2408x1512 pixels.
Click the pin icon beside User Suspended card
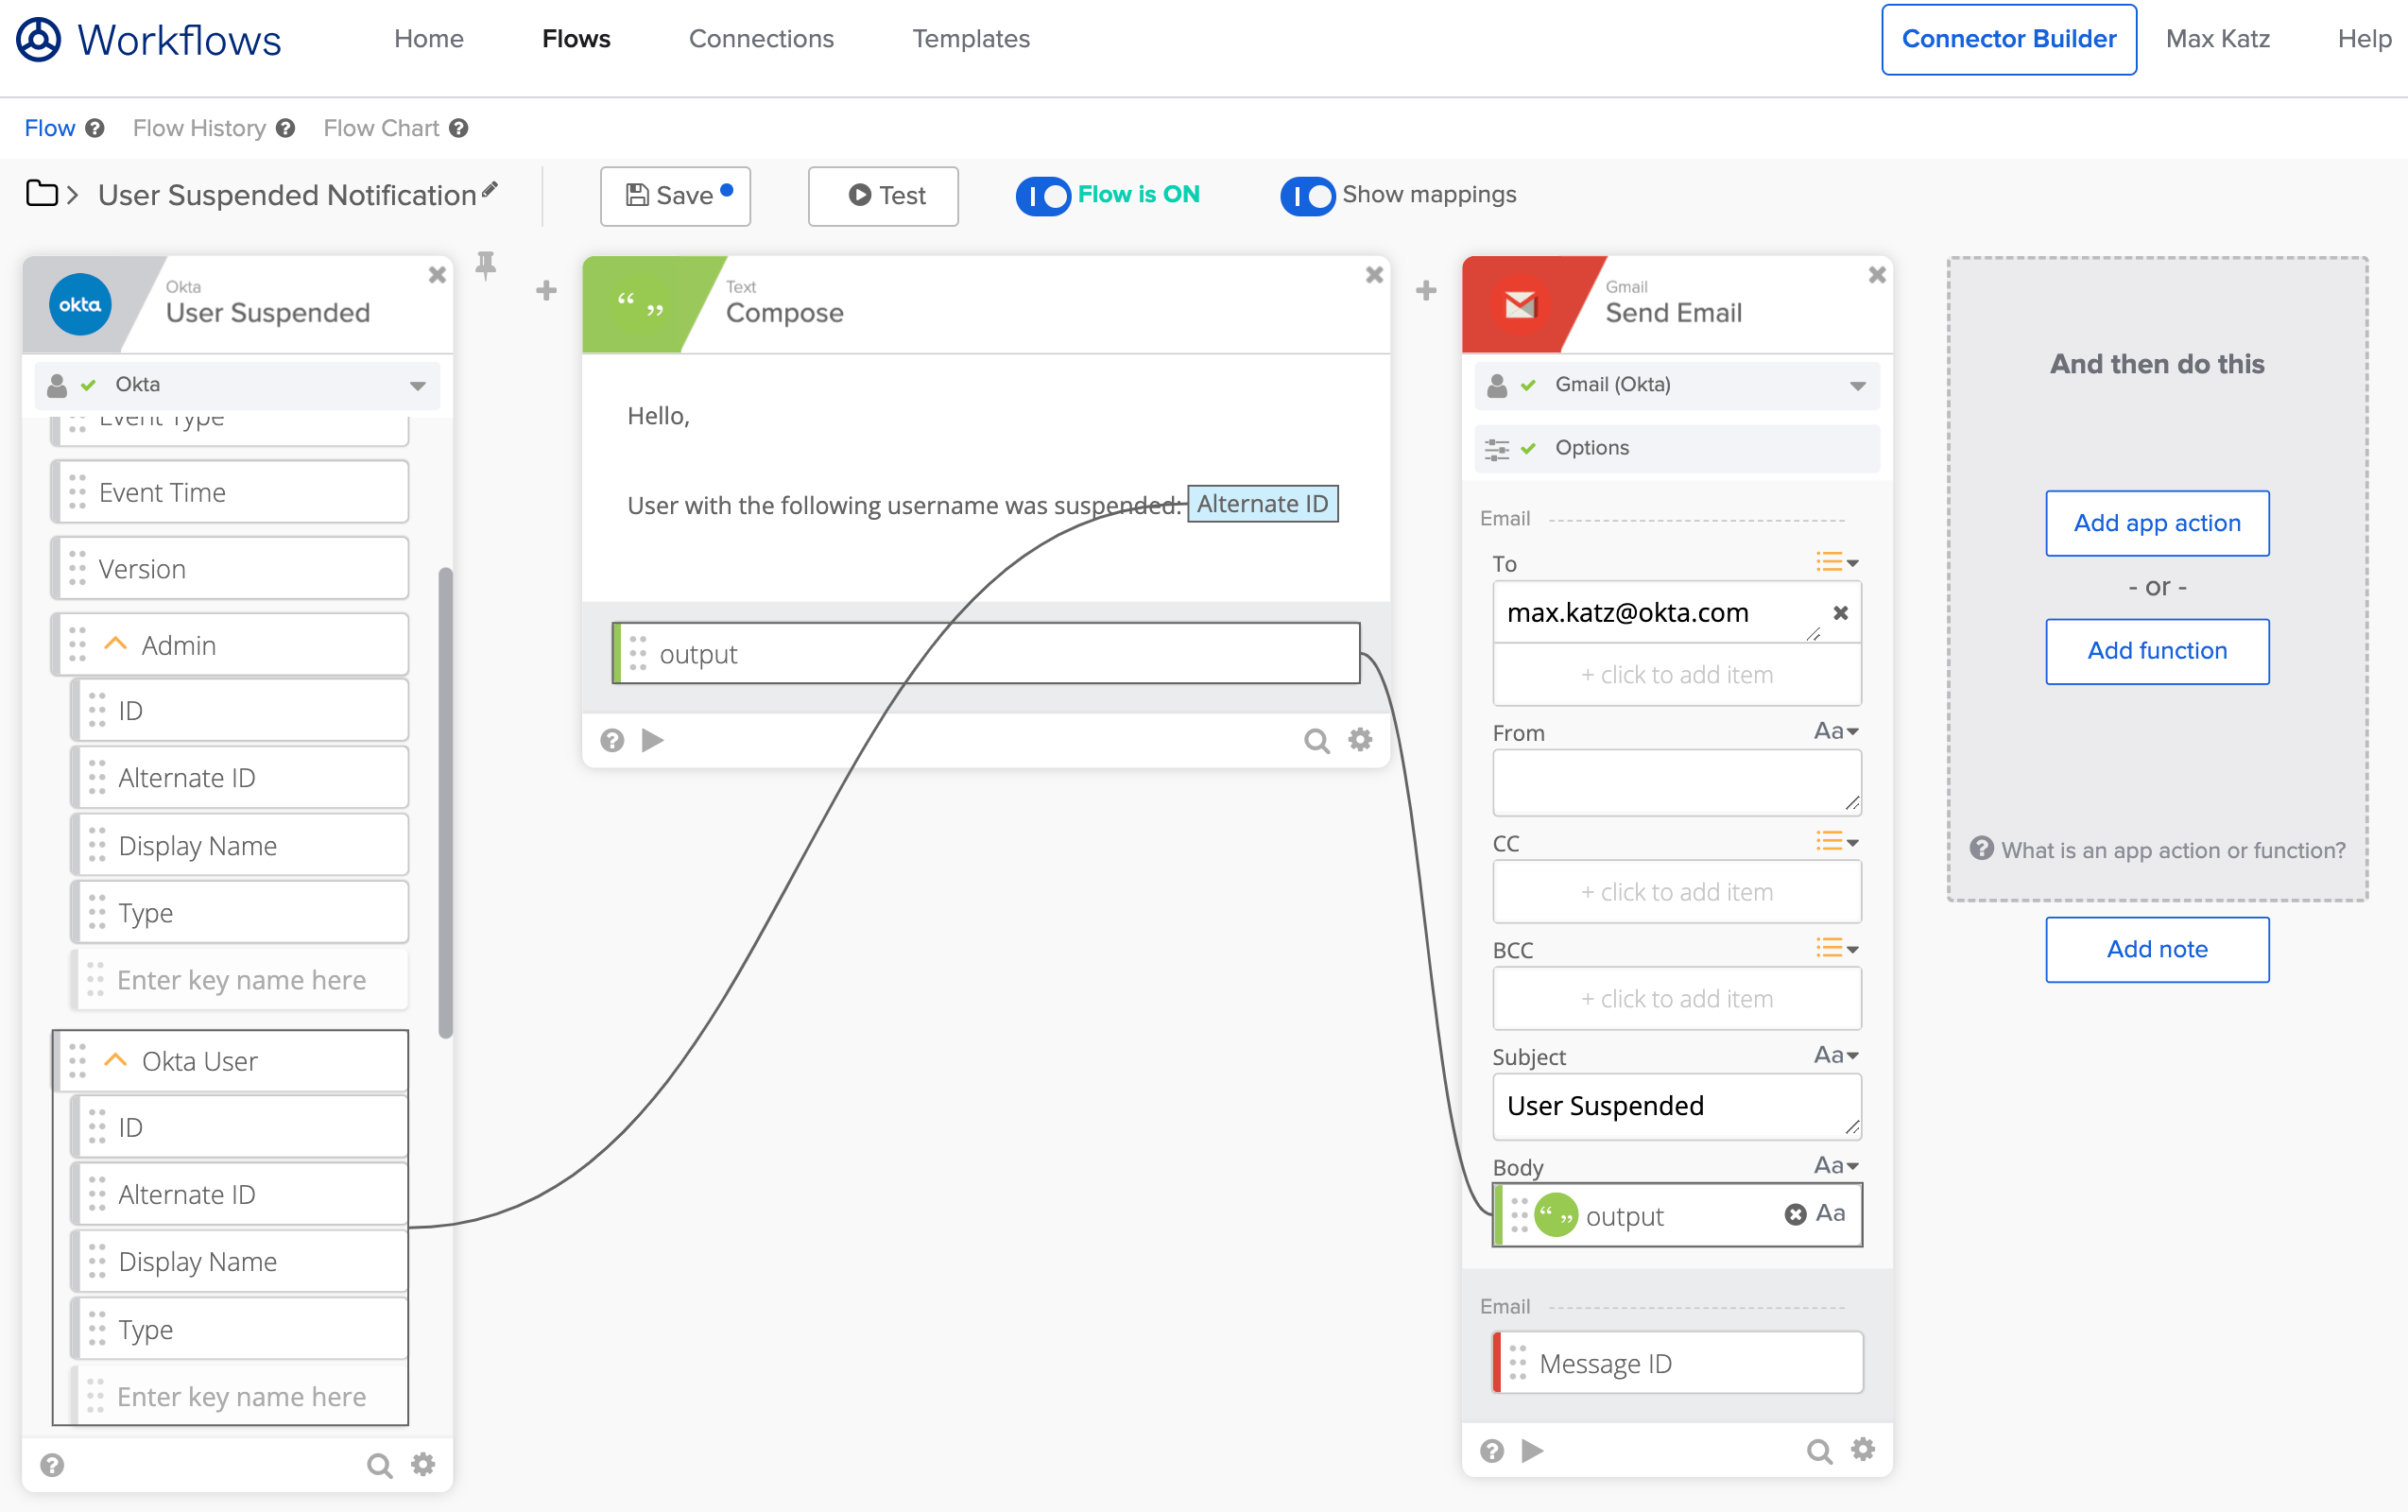[x=485, y=265]
